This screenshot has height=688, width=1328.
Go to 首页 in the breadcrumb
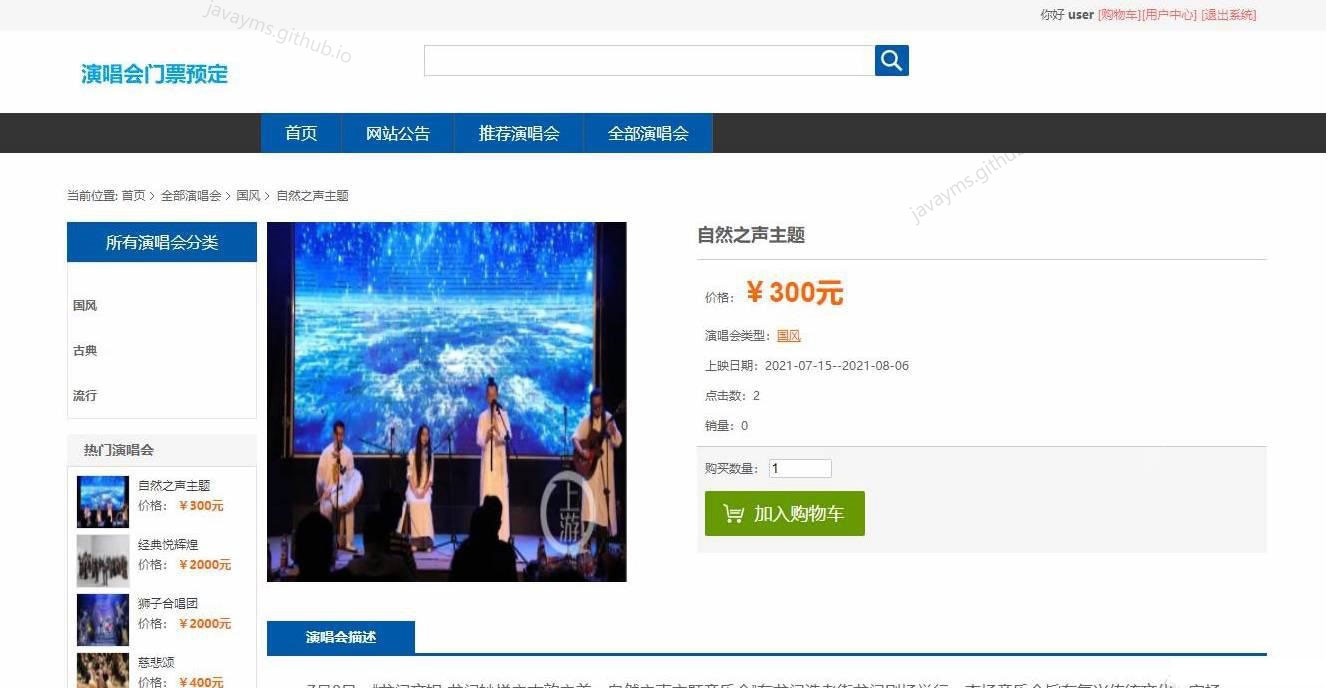[133, 196]
